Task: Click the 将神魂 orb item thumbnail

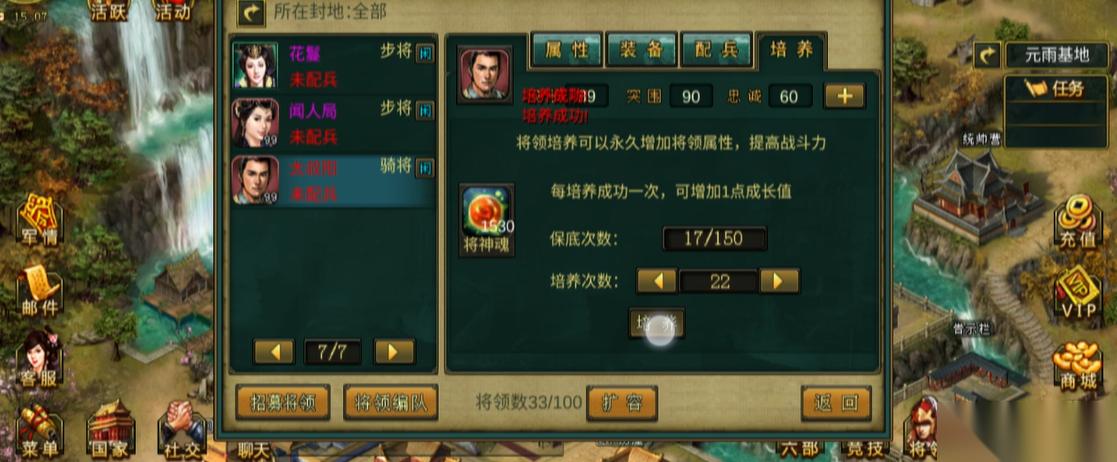Action: point(487,212)
